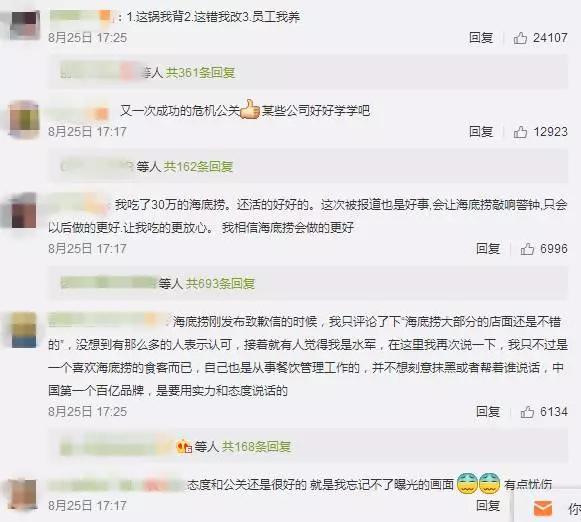Open avatar of 危机公关 commenter
The width and height of the screenshot is (581, 522).
pyautogui.click(x=24, y=119)
